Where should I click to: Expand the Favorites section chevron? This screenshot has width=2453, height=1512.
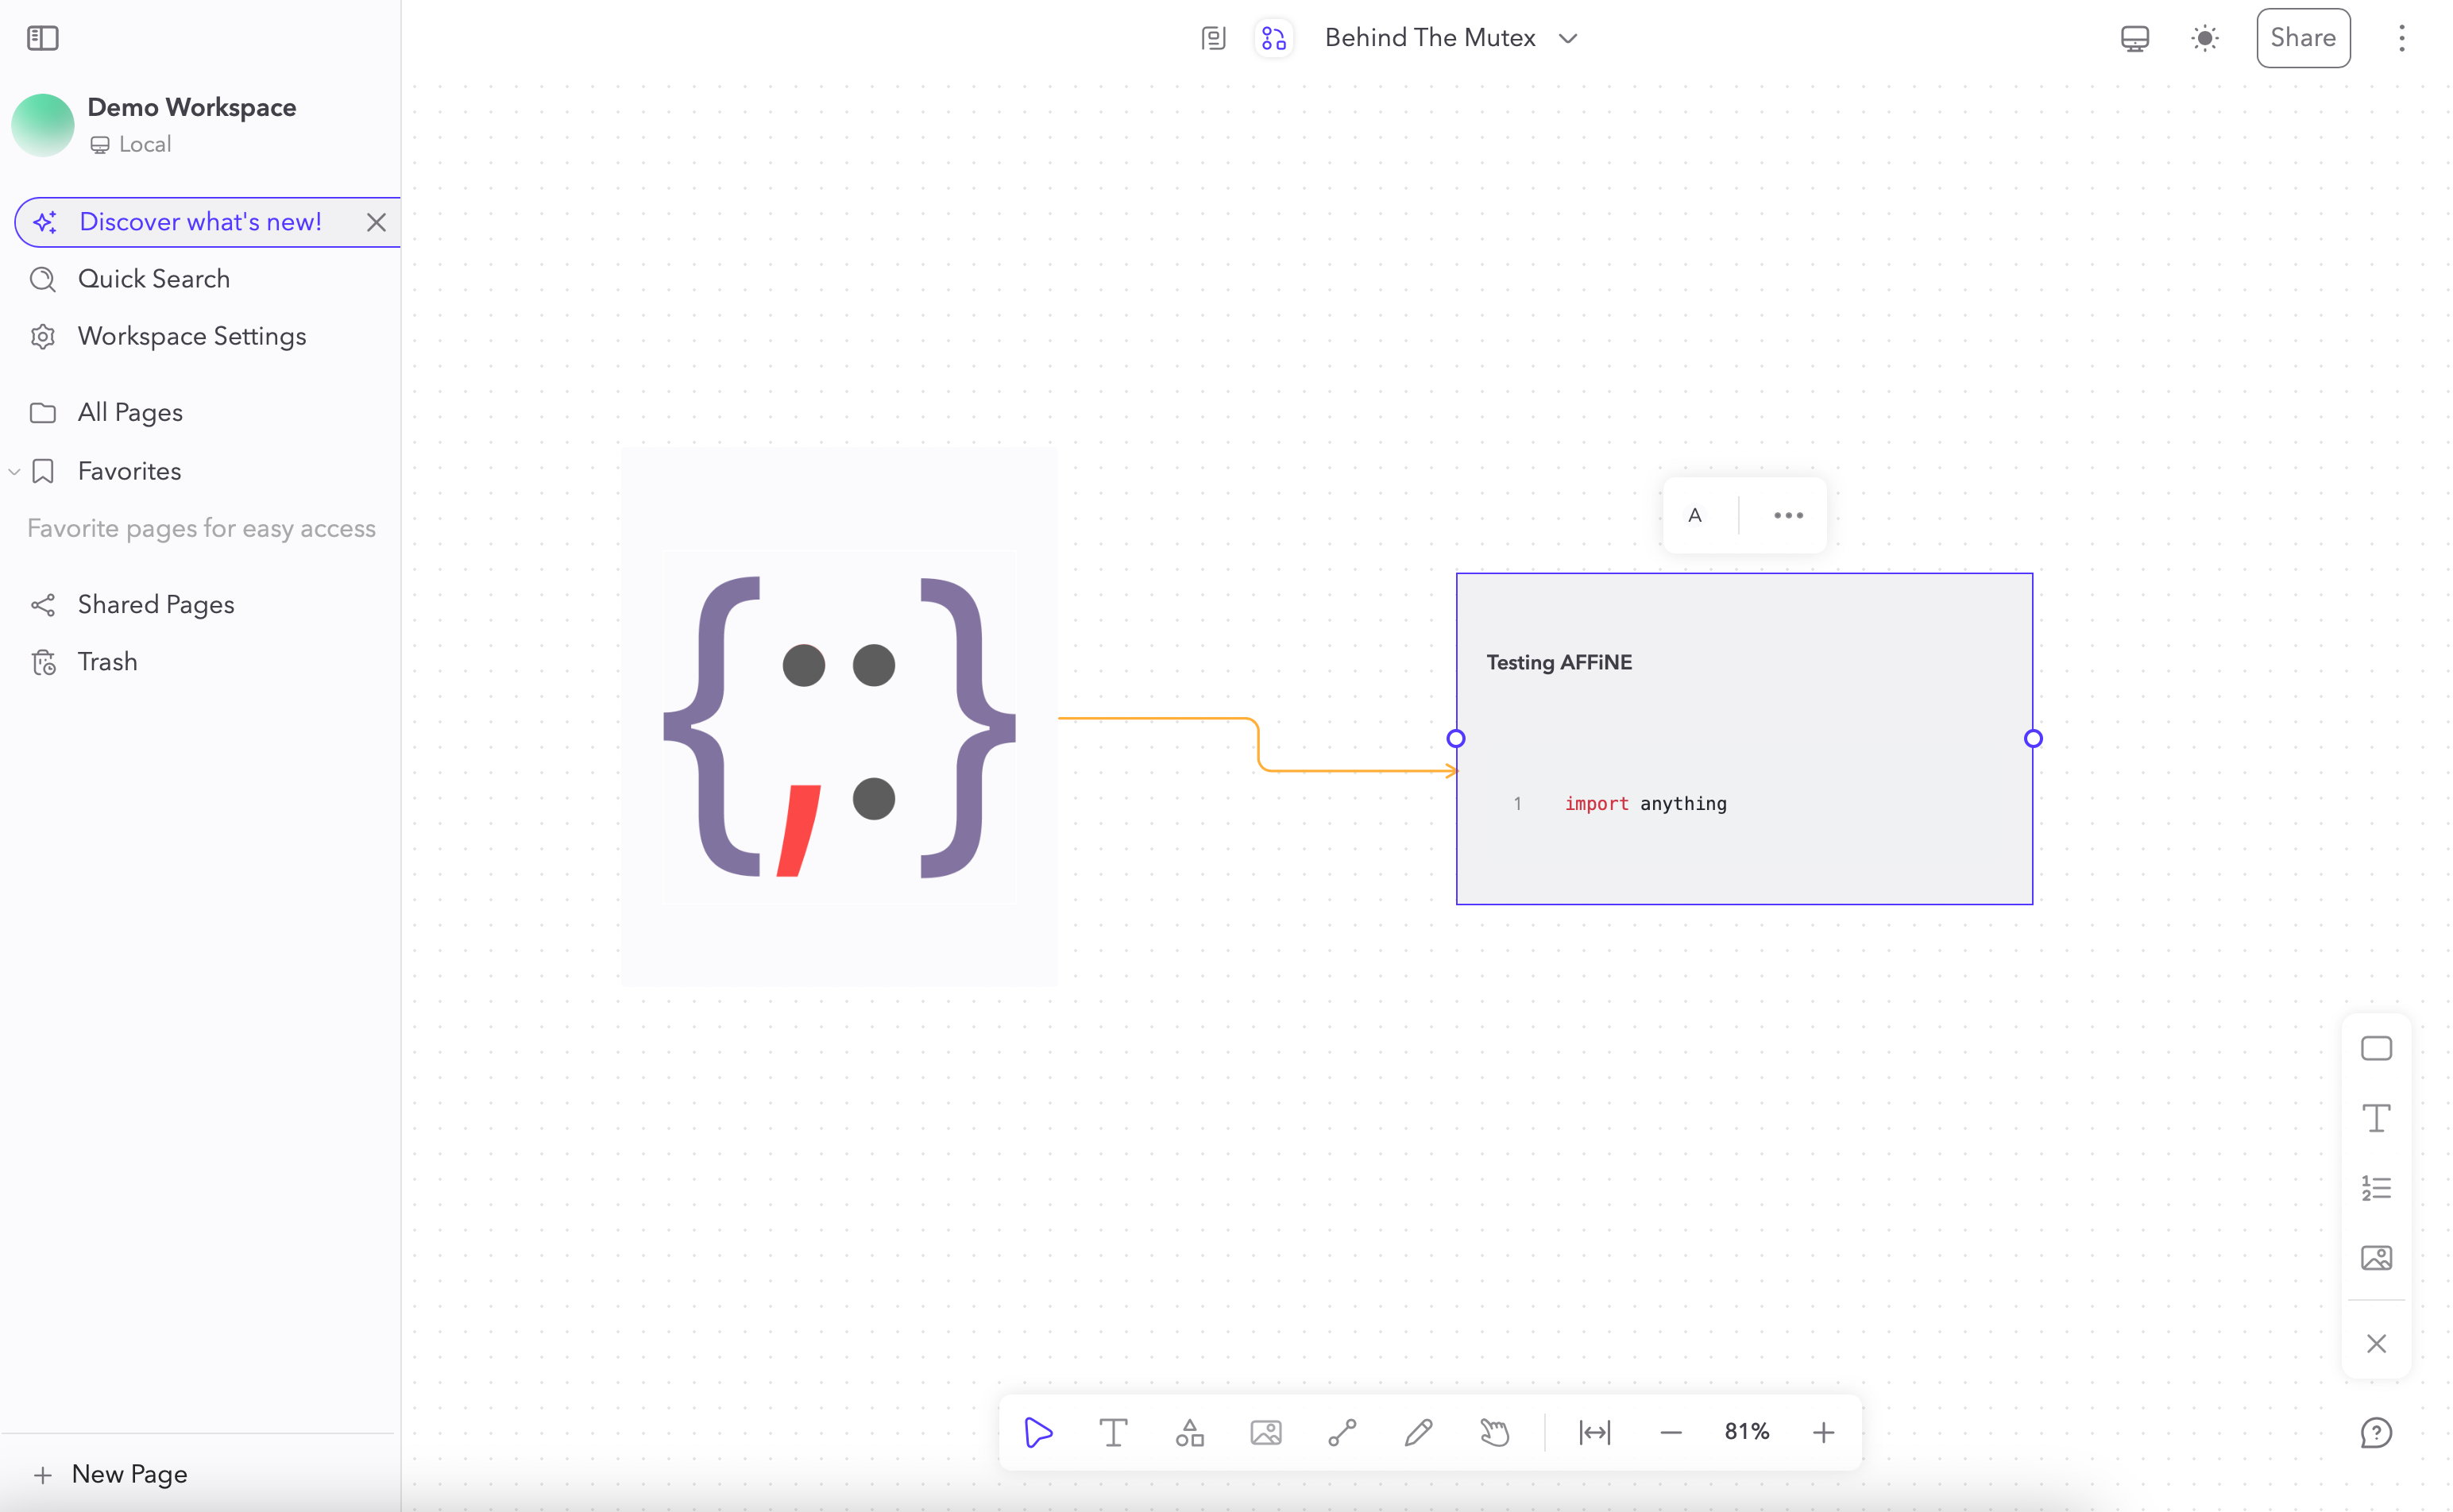click(14, 471)
